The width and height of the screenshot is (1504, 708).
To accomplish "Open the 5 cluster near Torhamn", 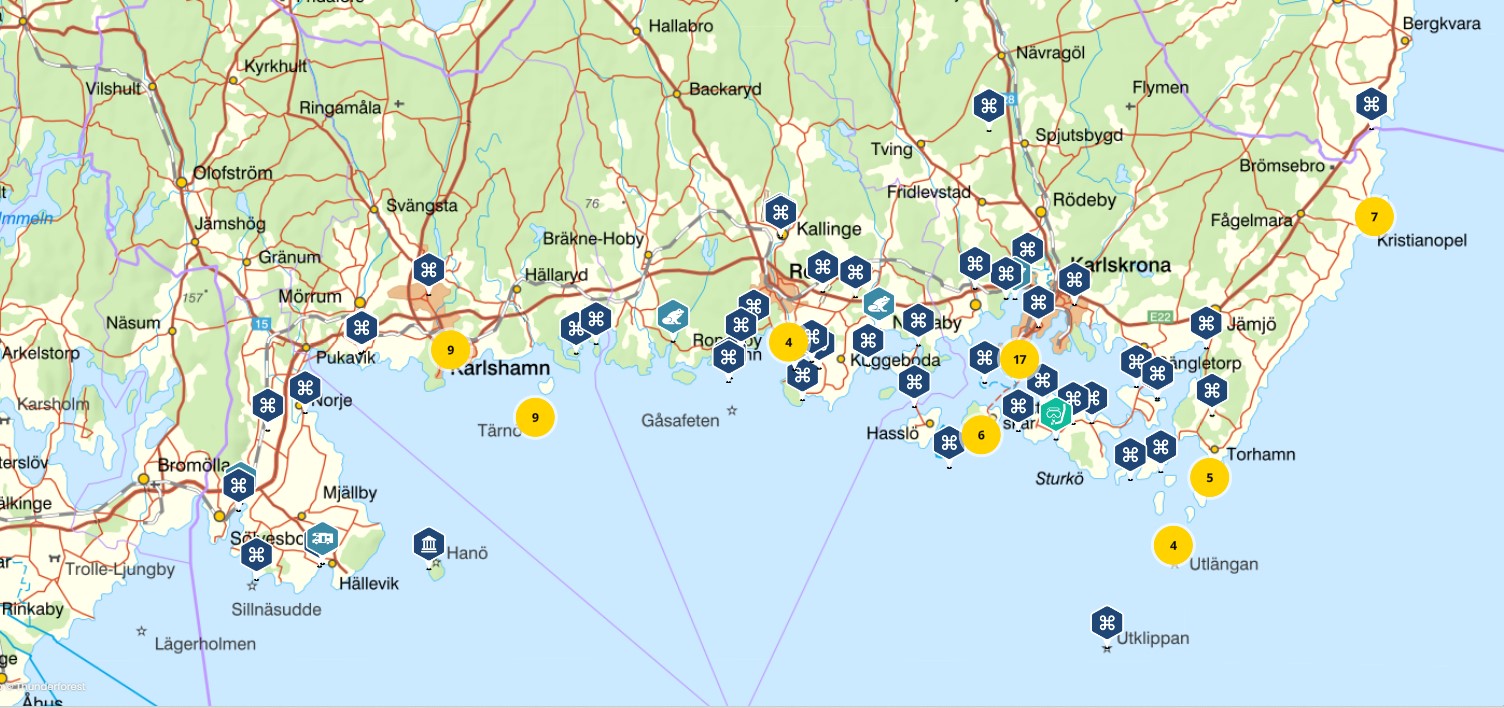I will click(x=1209, y=478).
